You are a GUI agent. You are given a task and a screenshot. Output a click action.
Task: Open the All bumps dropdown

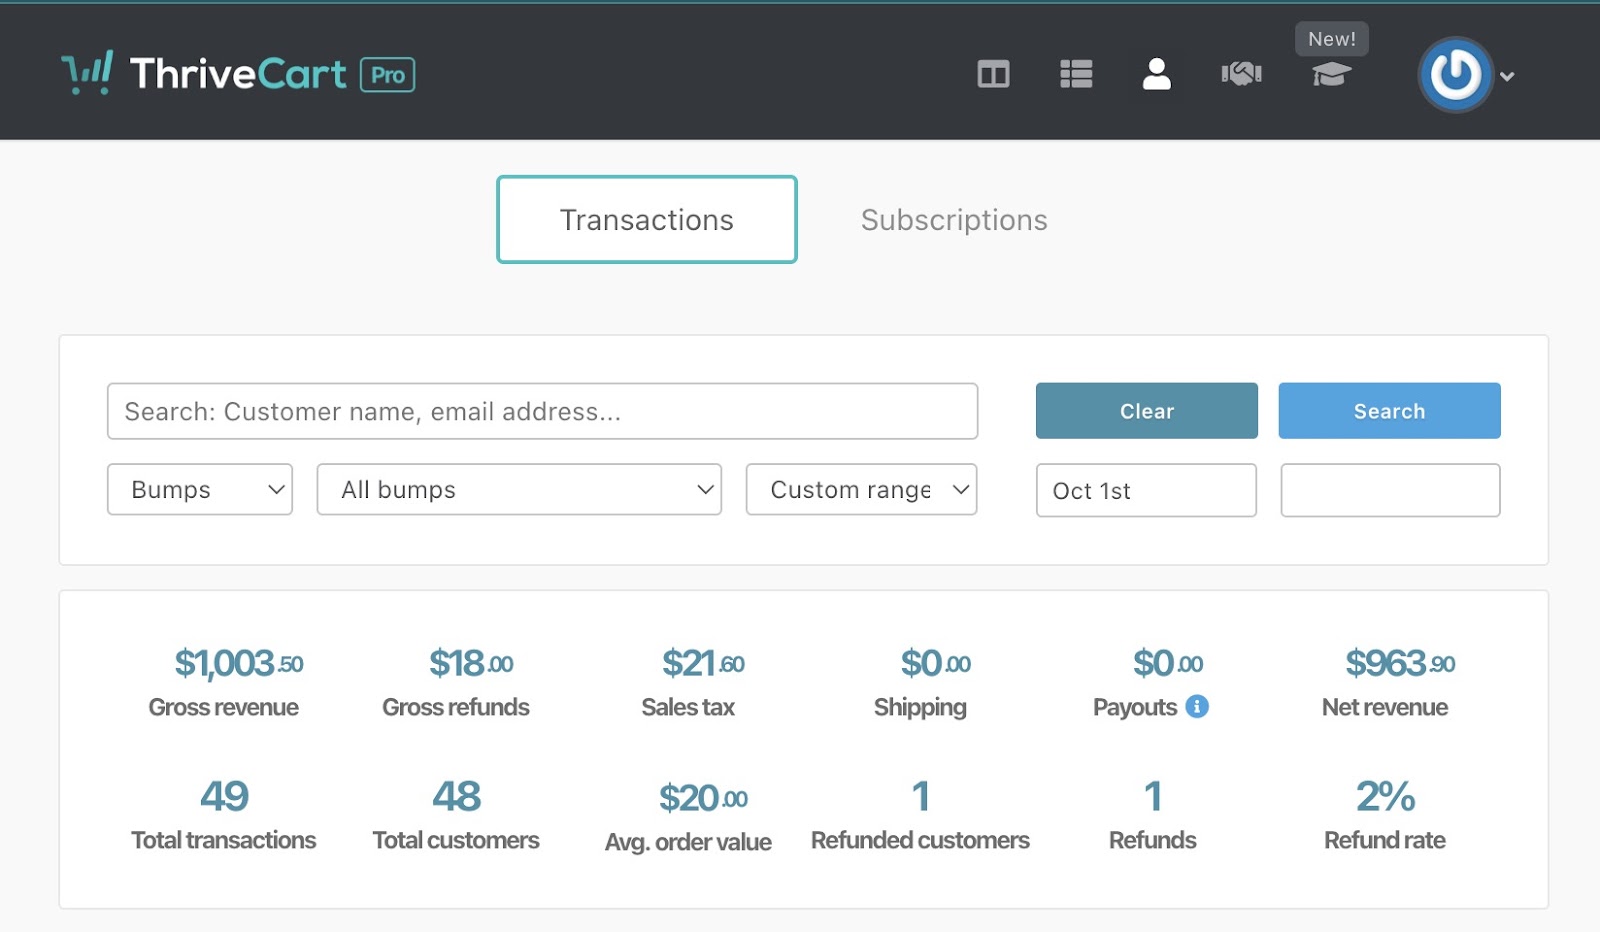pos(519,490)
